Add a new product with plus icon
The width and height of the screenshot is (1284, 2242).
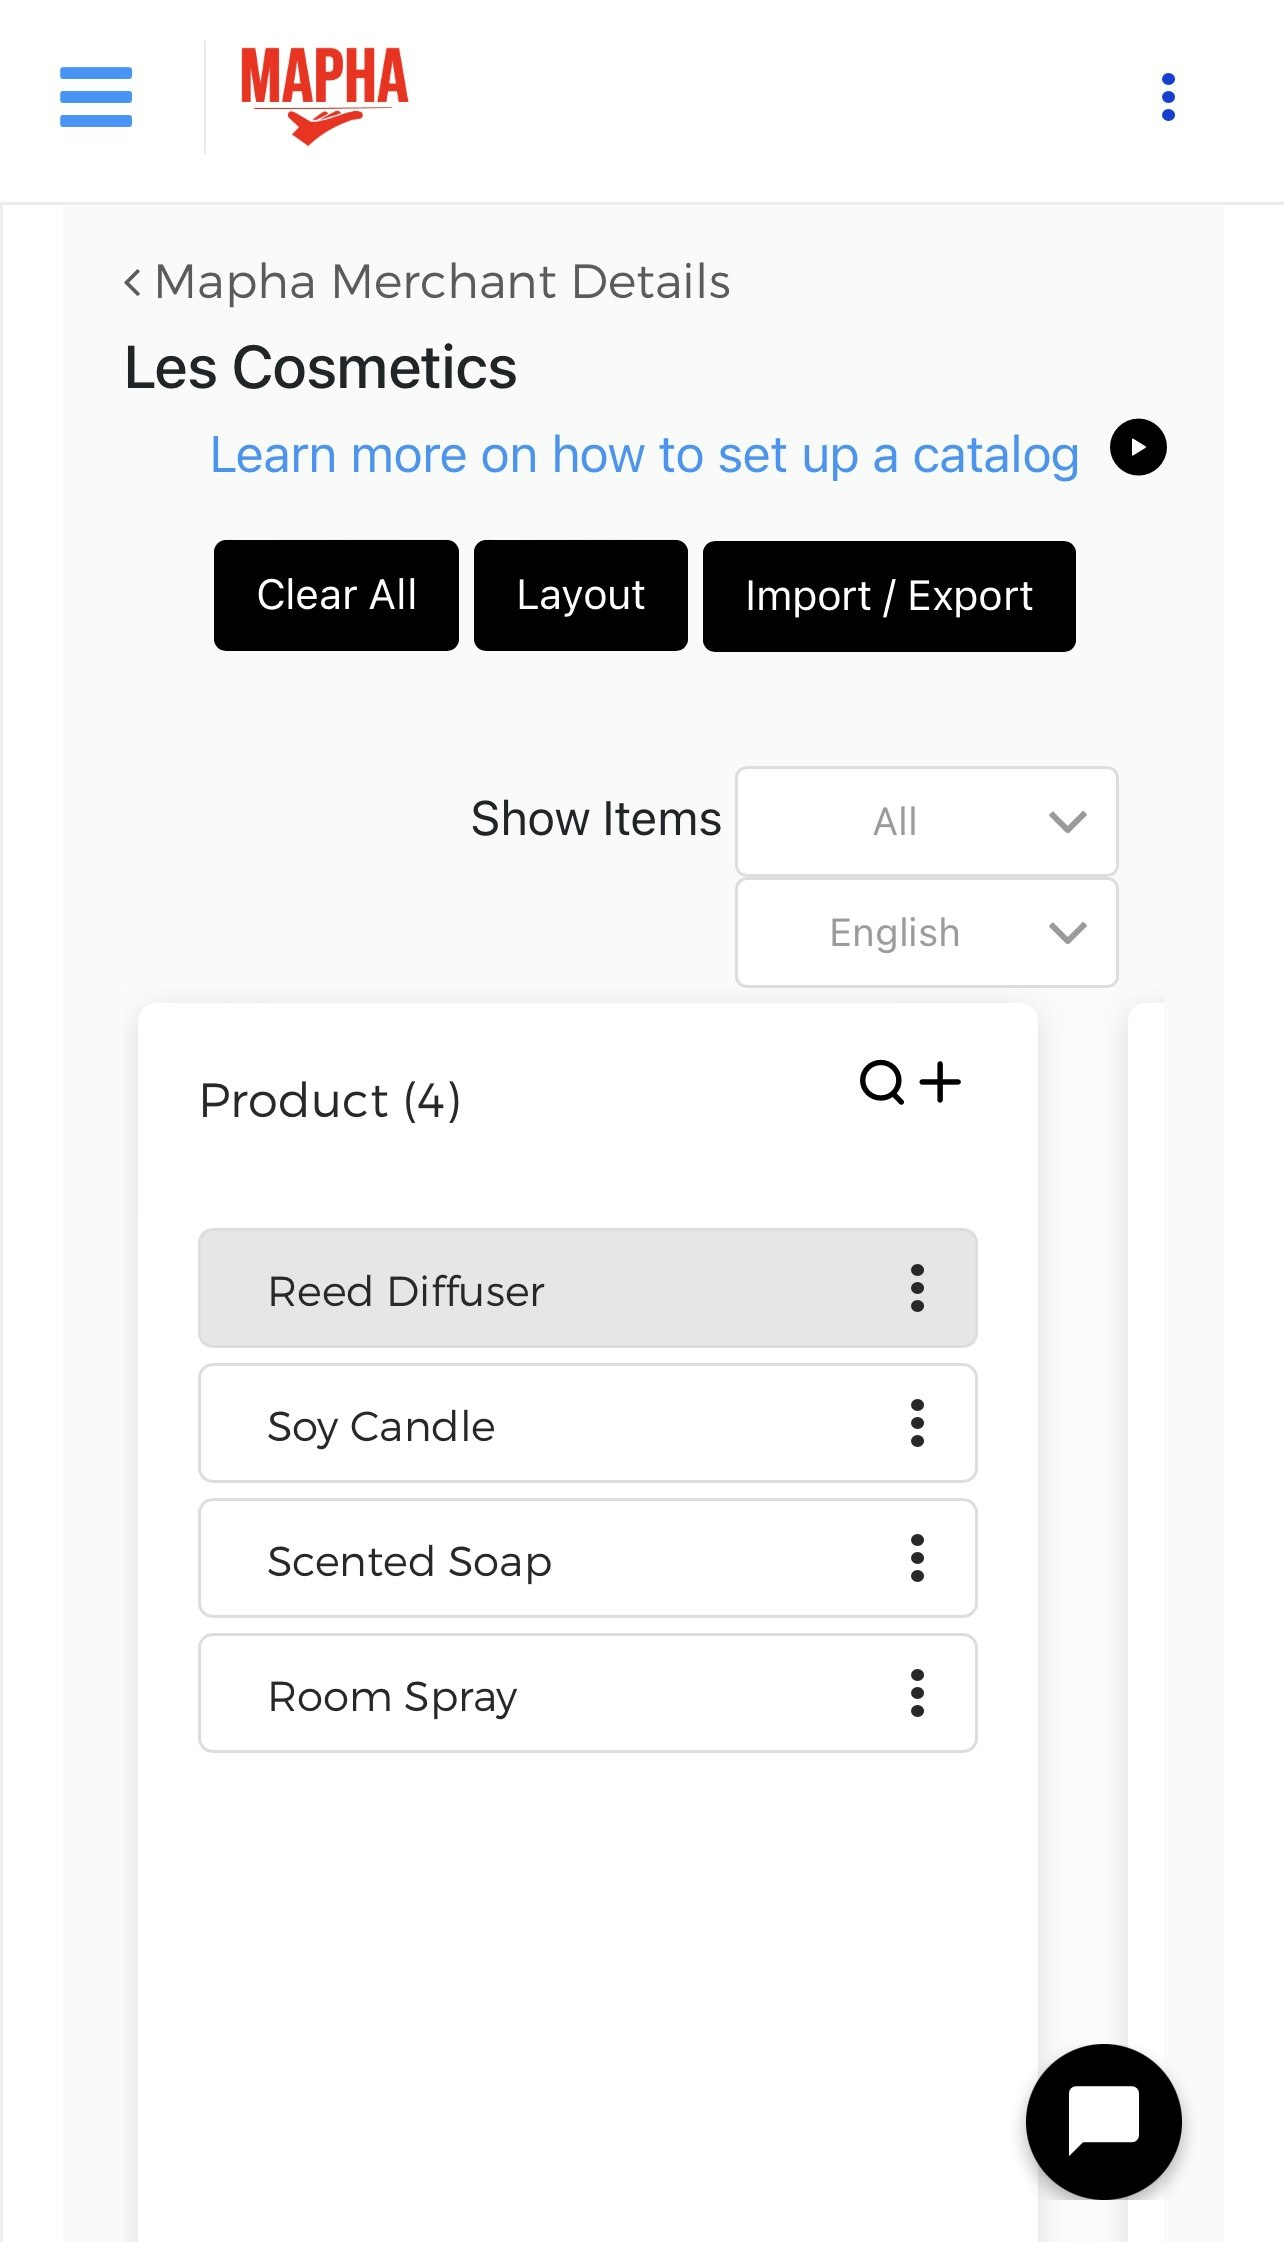(x=940, y=1082)
